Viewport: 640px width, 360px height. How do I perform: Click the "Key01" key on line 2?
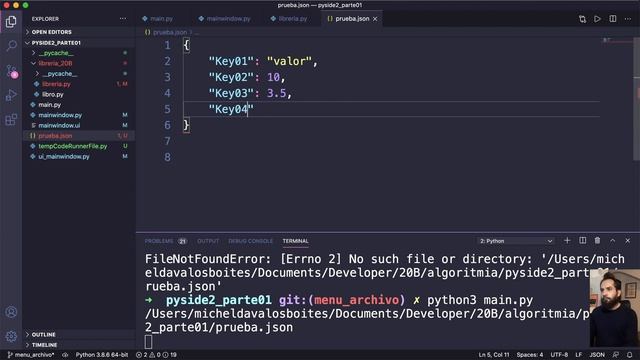231,61
